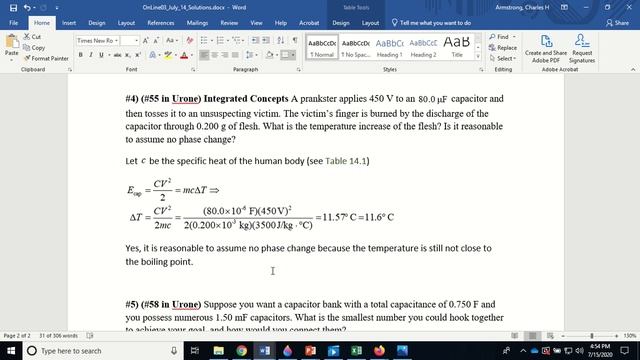Align text left

coord(204,55)
